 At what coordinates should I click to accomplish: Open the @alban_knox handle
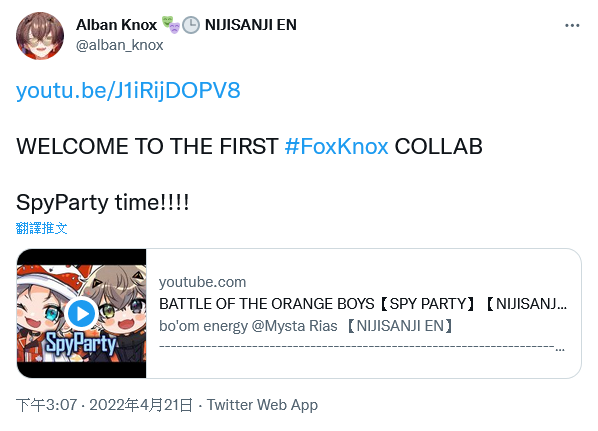click(x=119, y=45)
